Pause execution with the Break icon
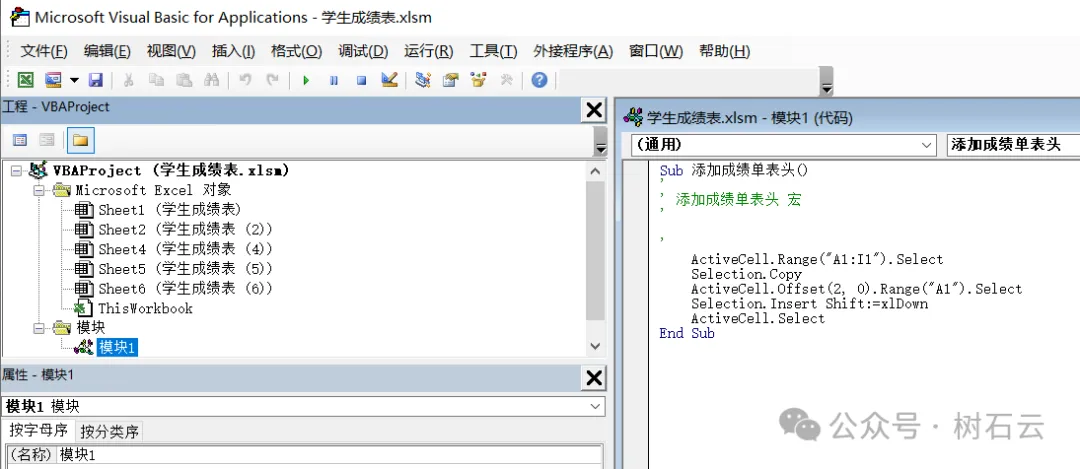The width and height of the screenshot is (1080, 469). click(334, 81)
